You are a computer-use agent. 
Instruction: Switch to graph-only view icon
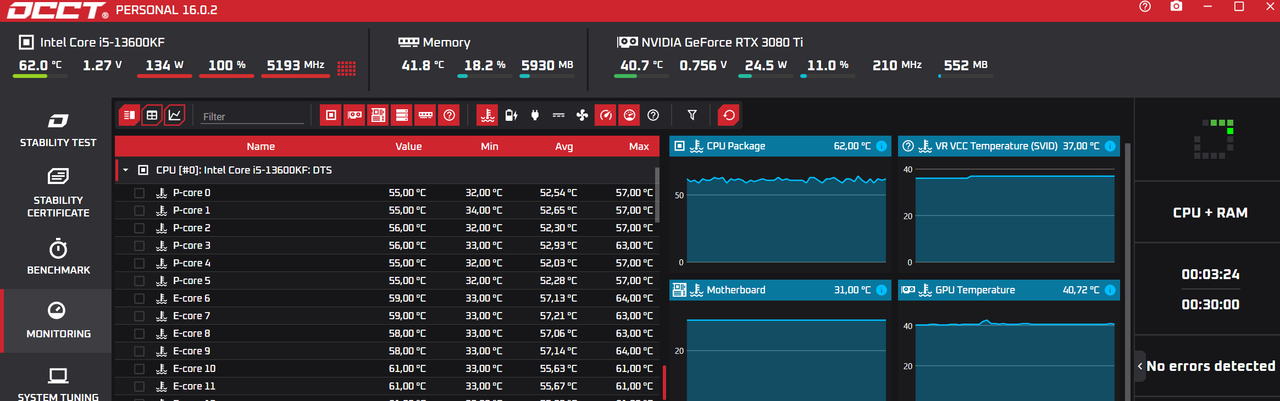[x=175, y=115]
